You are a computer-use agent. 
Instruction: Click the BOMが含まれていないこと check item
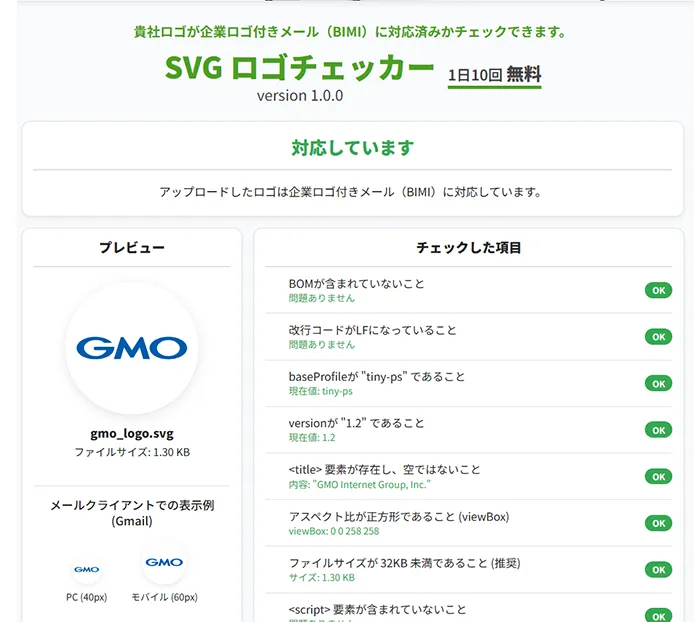(356, 284)
